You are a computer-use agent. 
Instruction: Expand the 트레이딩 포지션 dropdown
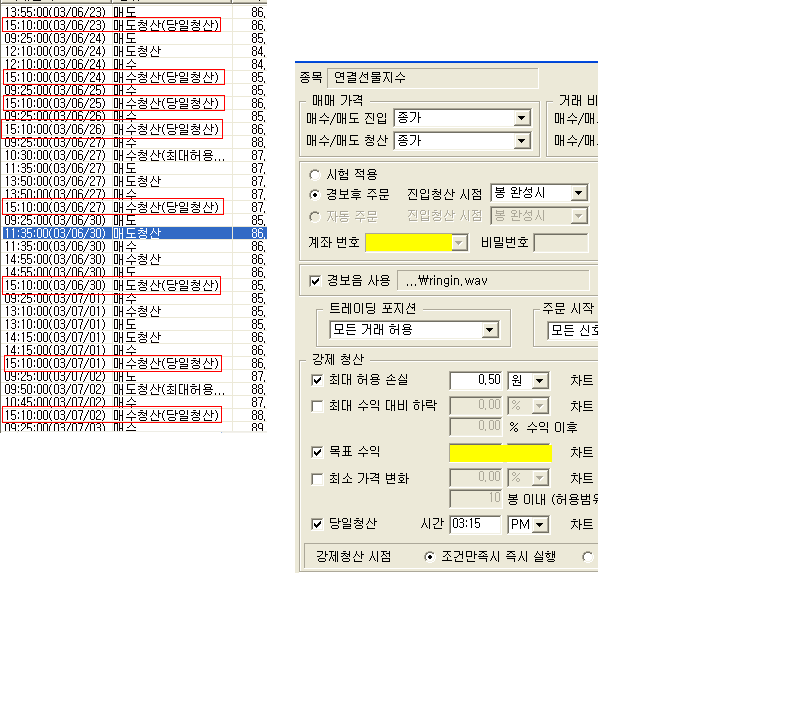489,330
